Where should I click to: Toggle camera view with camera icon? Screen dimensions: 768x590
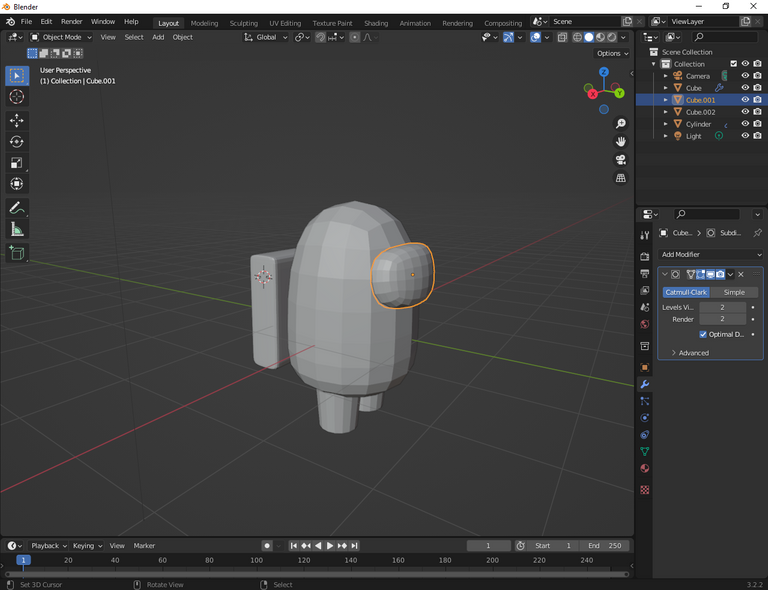click(x=621, y=160)
